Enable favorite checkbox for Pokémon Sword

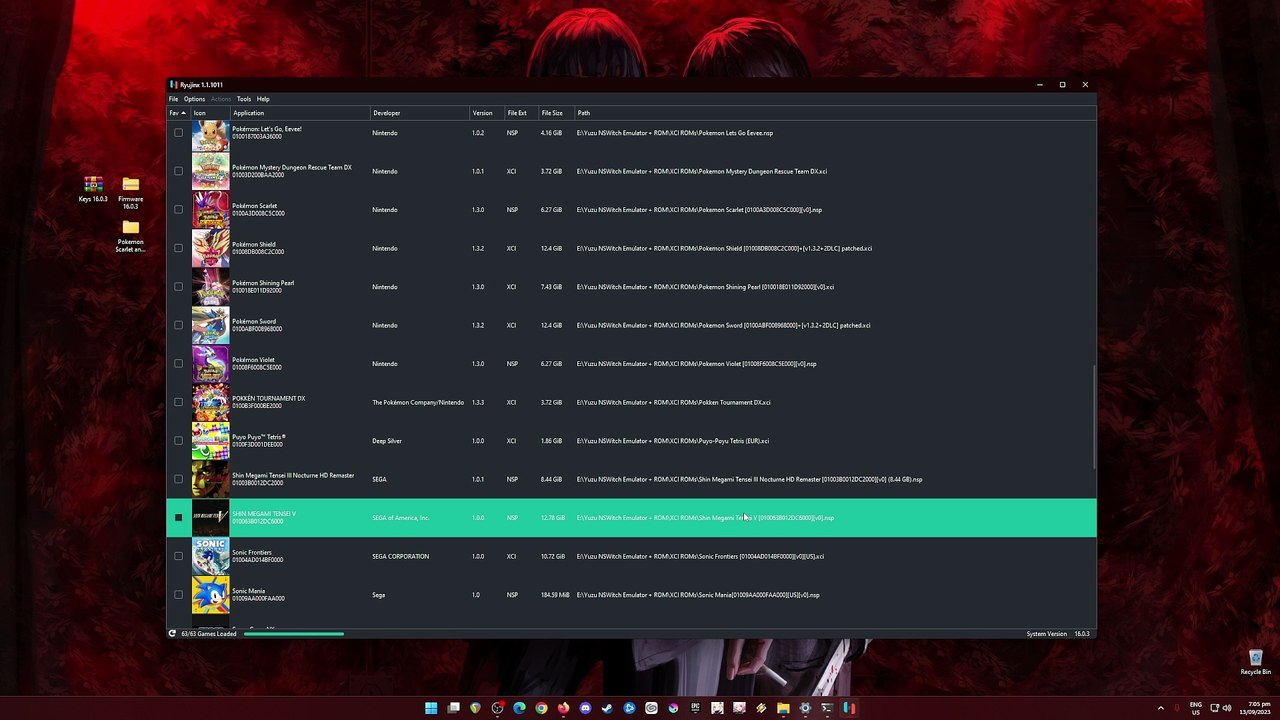click(178, 325)
